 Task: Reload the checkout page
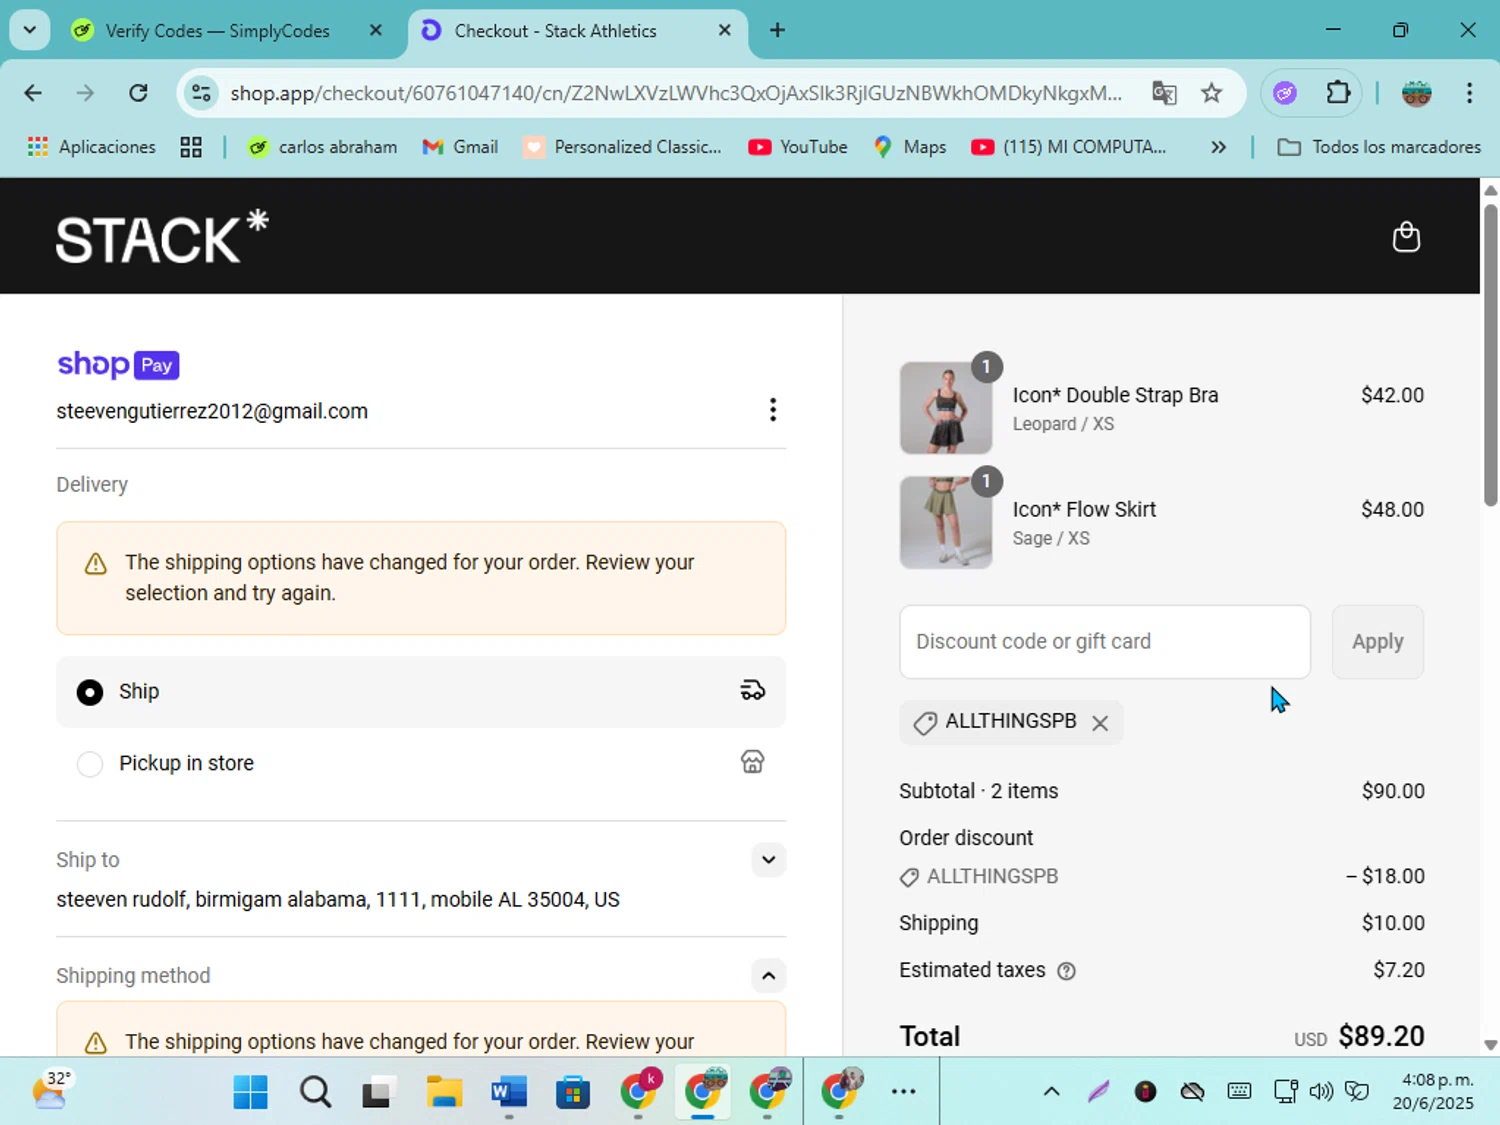(138, 93)
